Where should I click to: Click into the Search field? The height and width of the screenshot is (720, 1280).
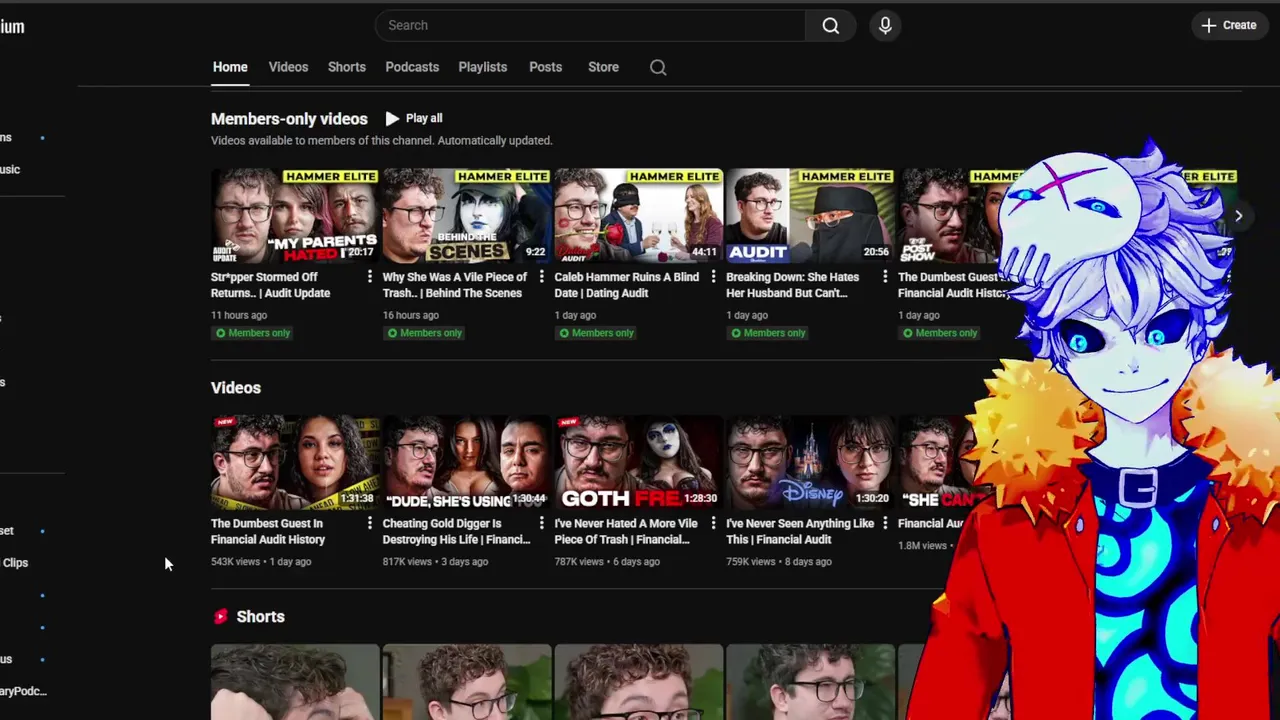(590, 25)
